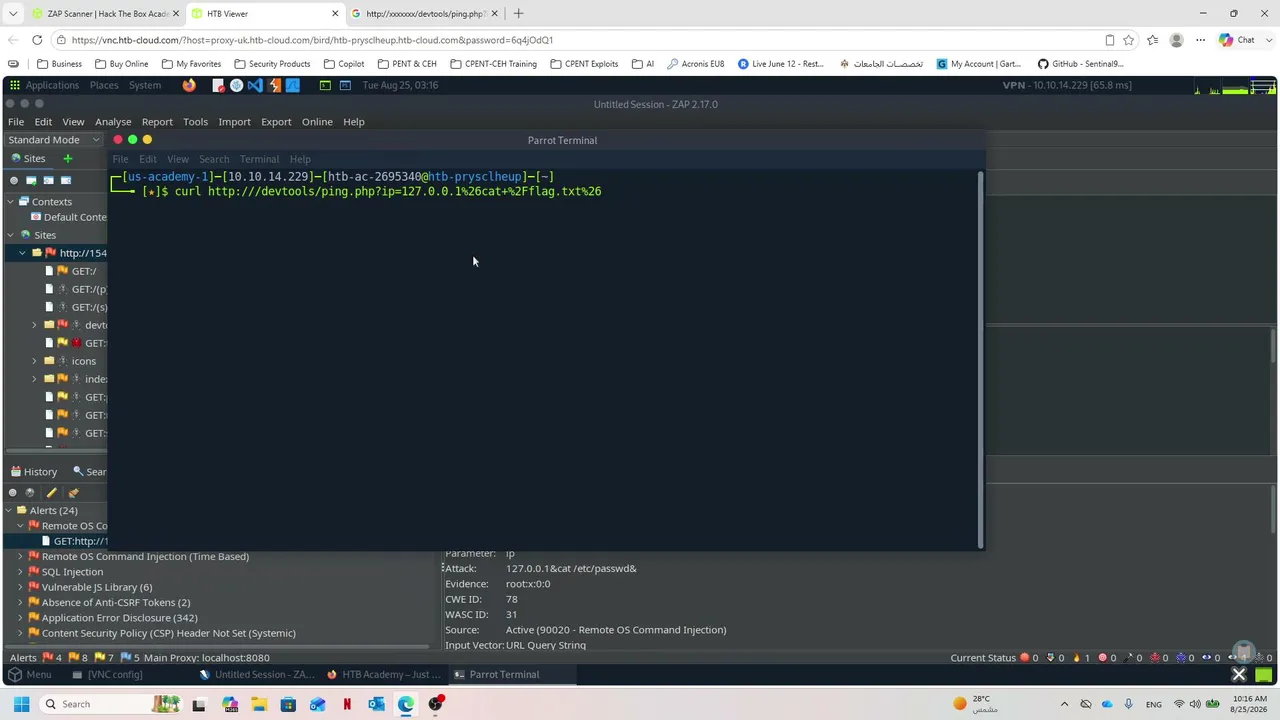
Task: Select the Content Security Policy alert row
Action: [x=162, y=633]
